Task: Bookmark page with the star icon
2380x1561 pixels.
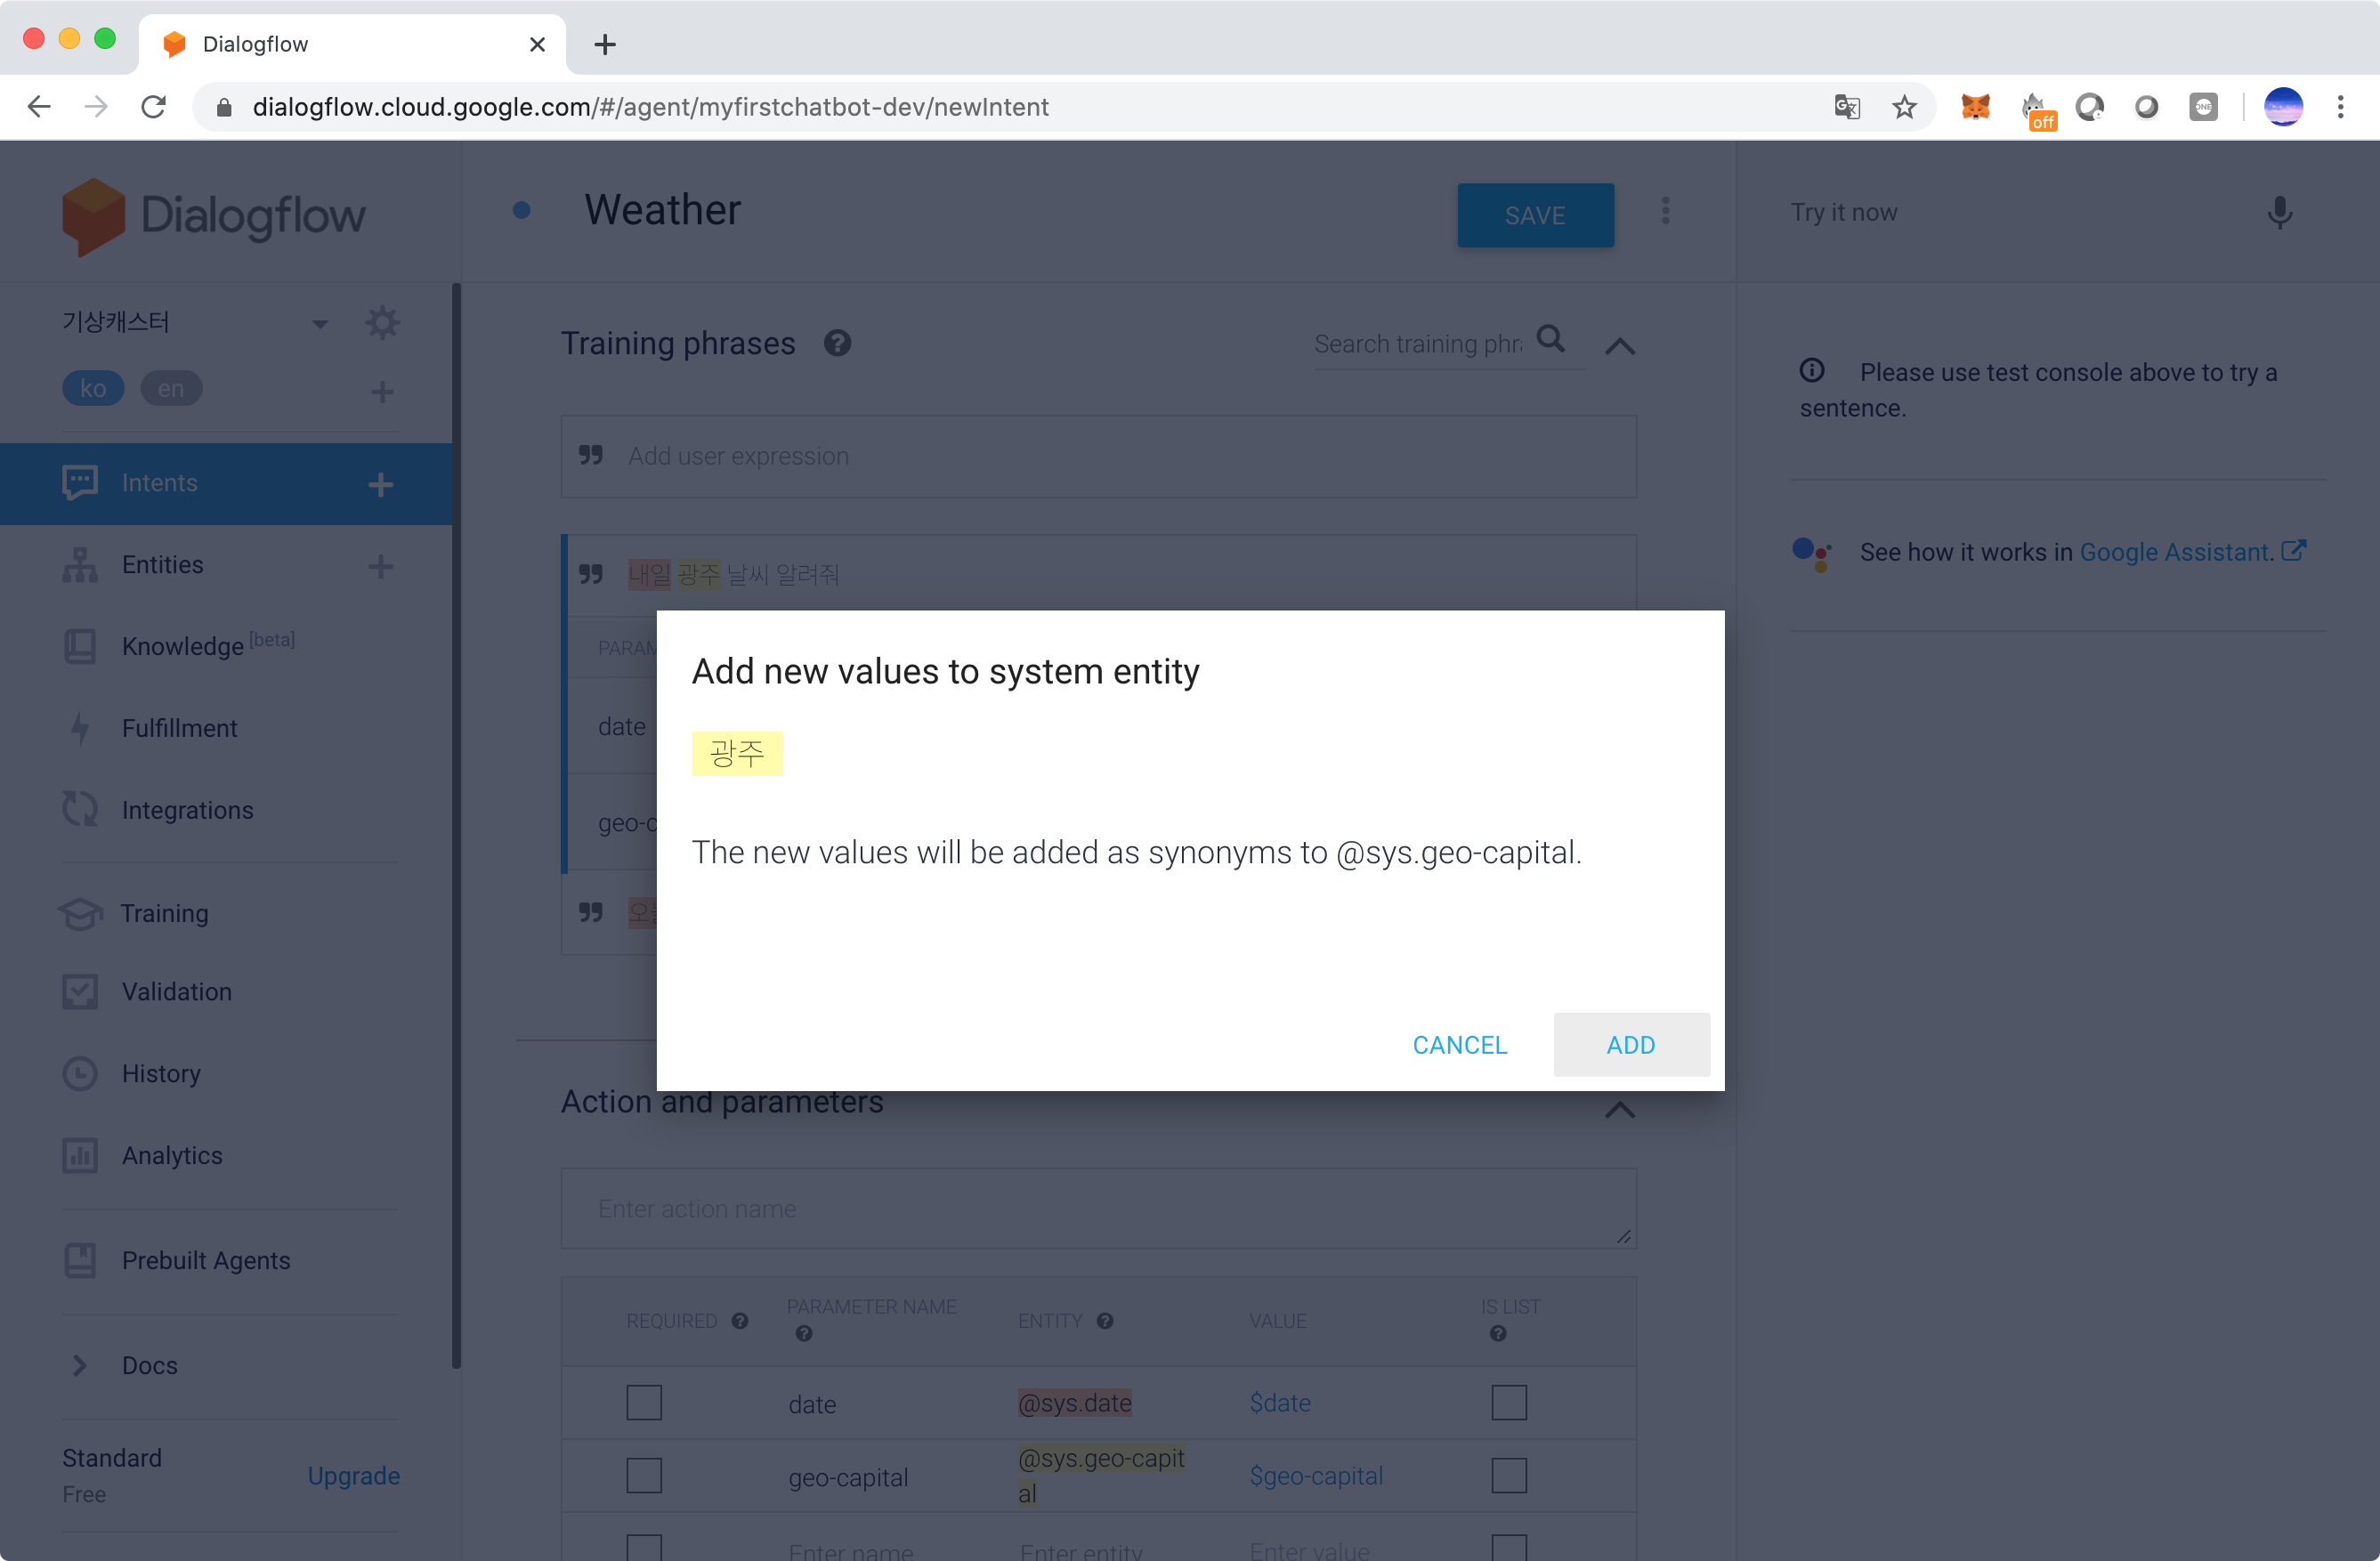Action: [1904, 107]
